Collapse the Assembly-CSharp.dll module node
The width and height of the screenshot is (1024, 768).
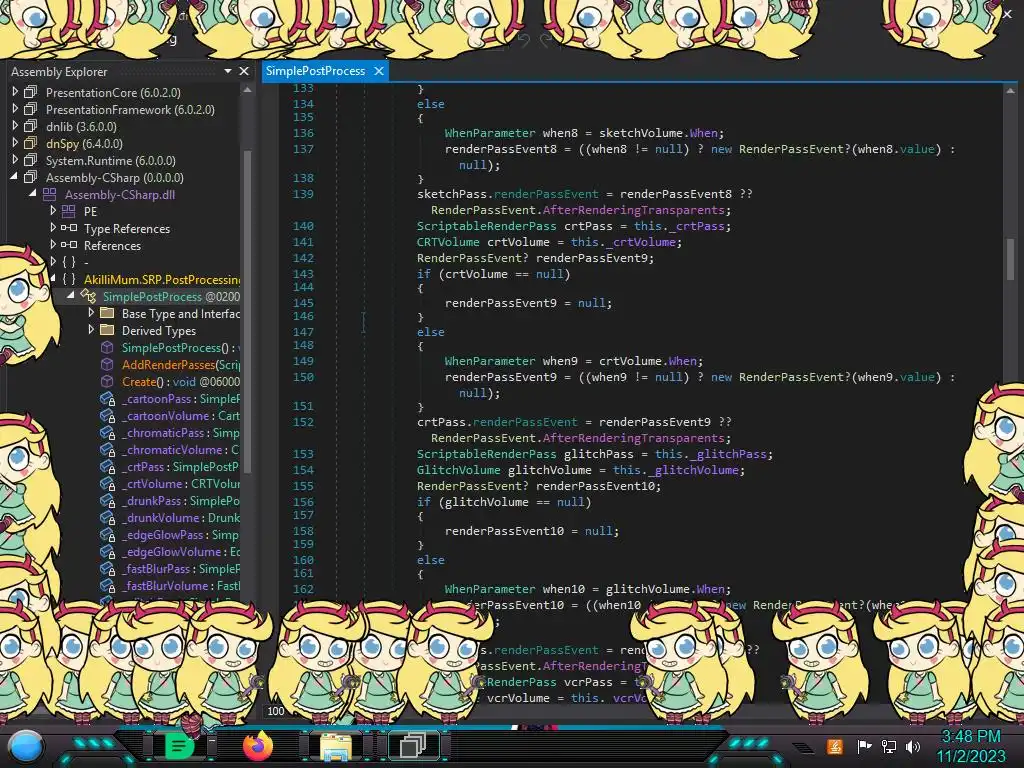tap(33, 193)
